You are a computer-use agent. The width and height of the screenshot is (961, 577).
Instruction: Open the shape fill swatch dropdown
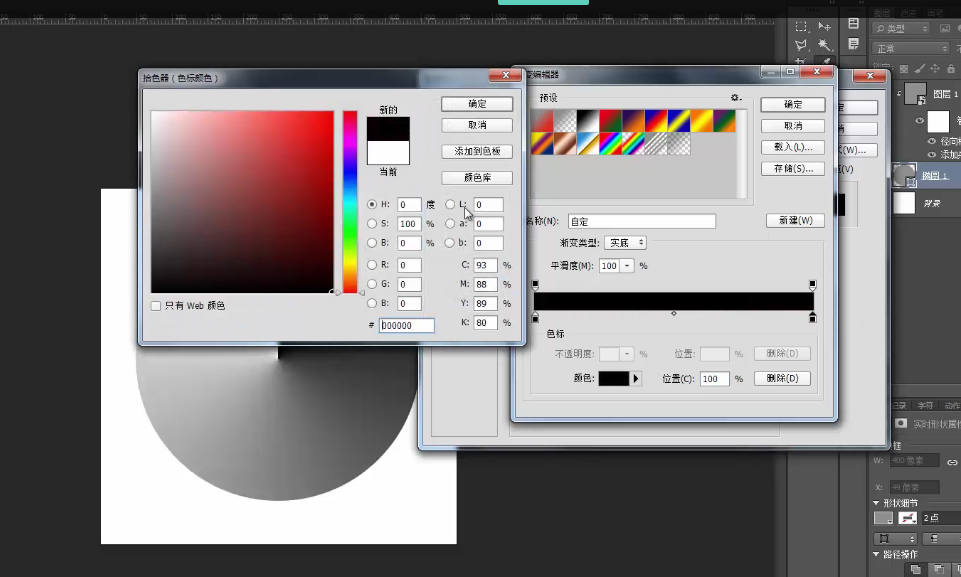tap(883, 518)
